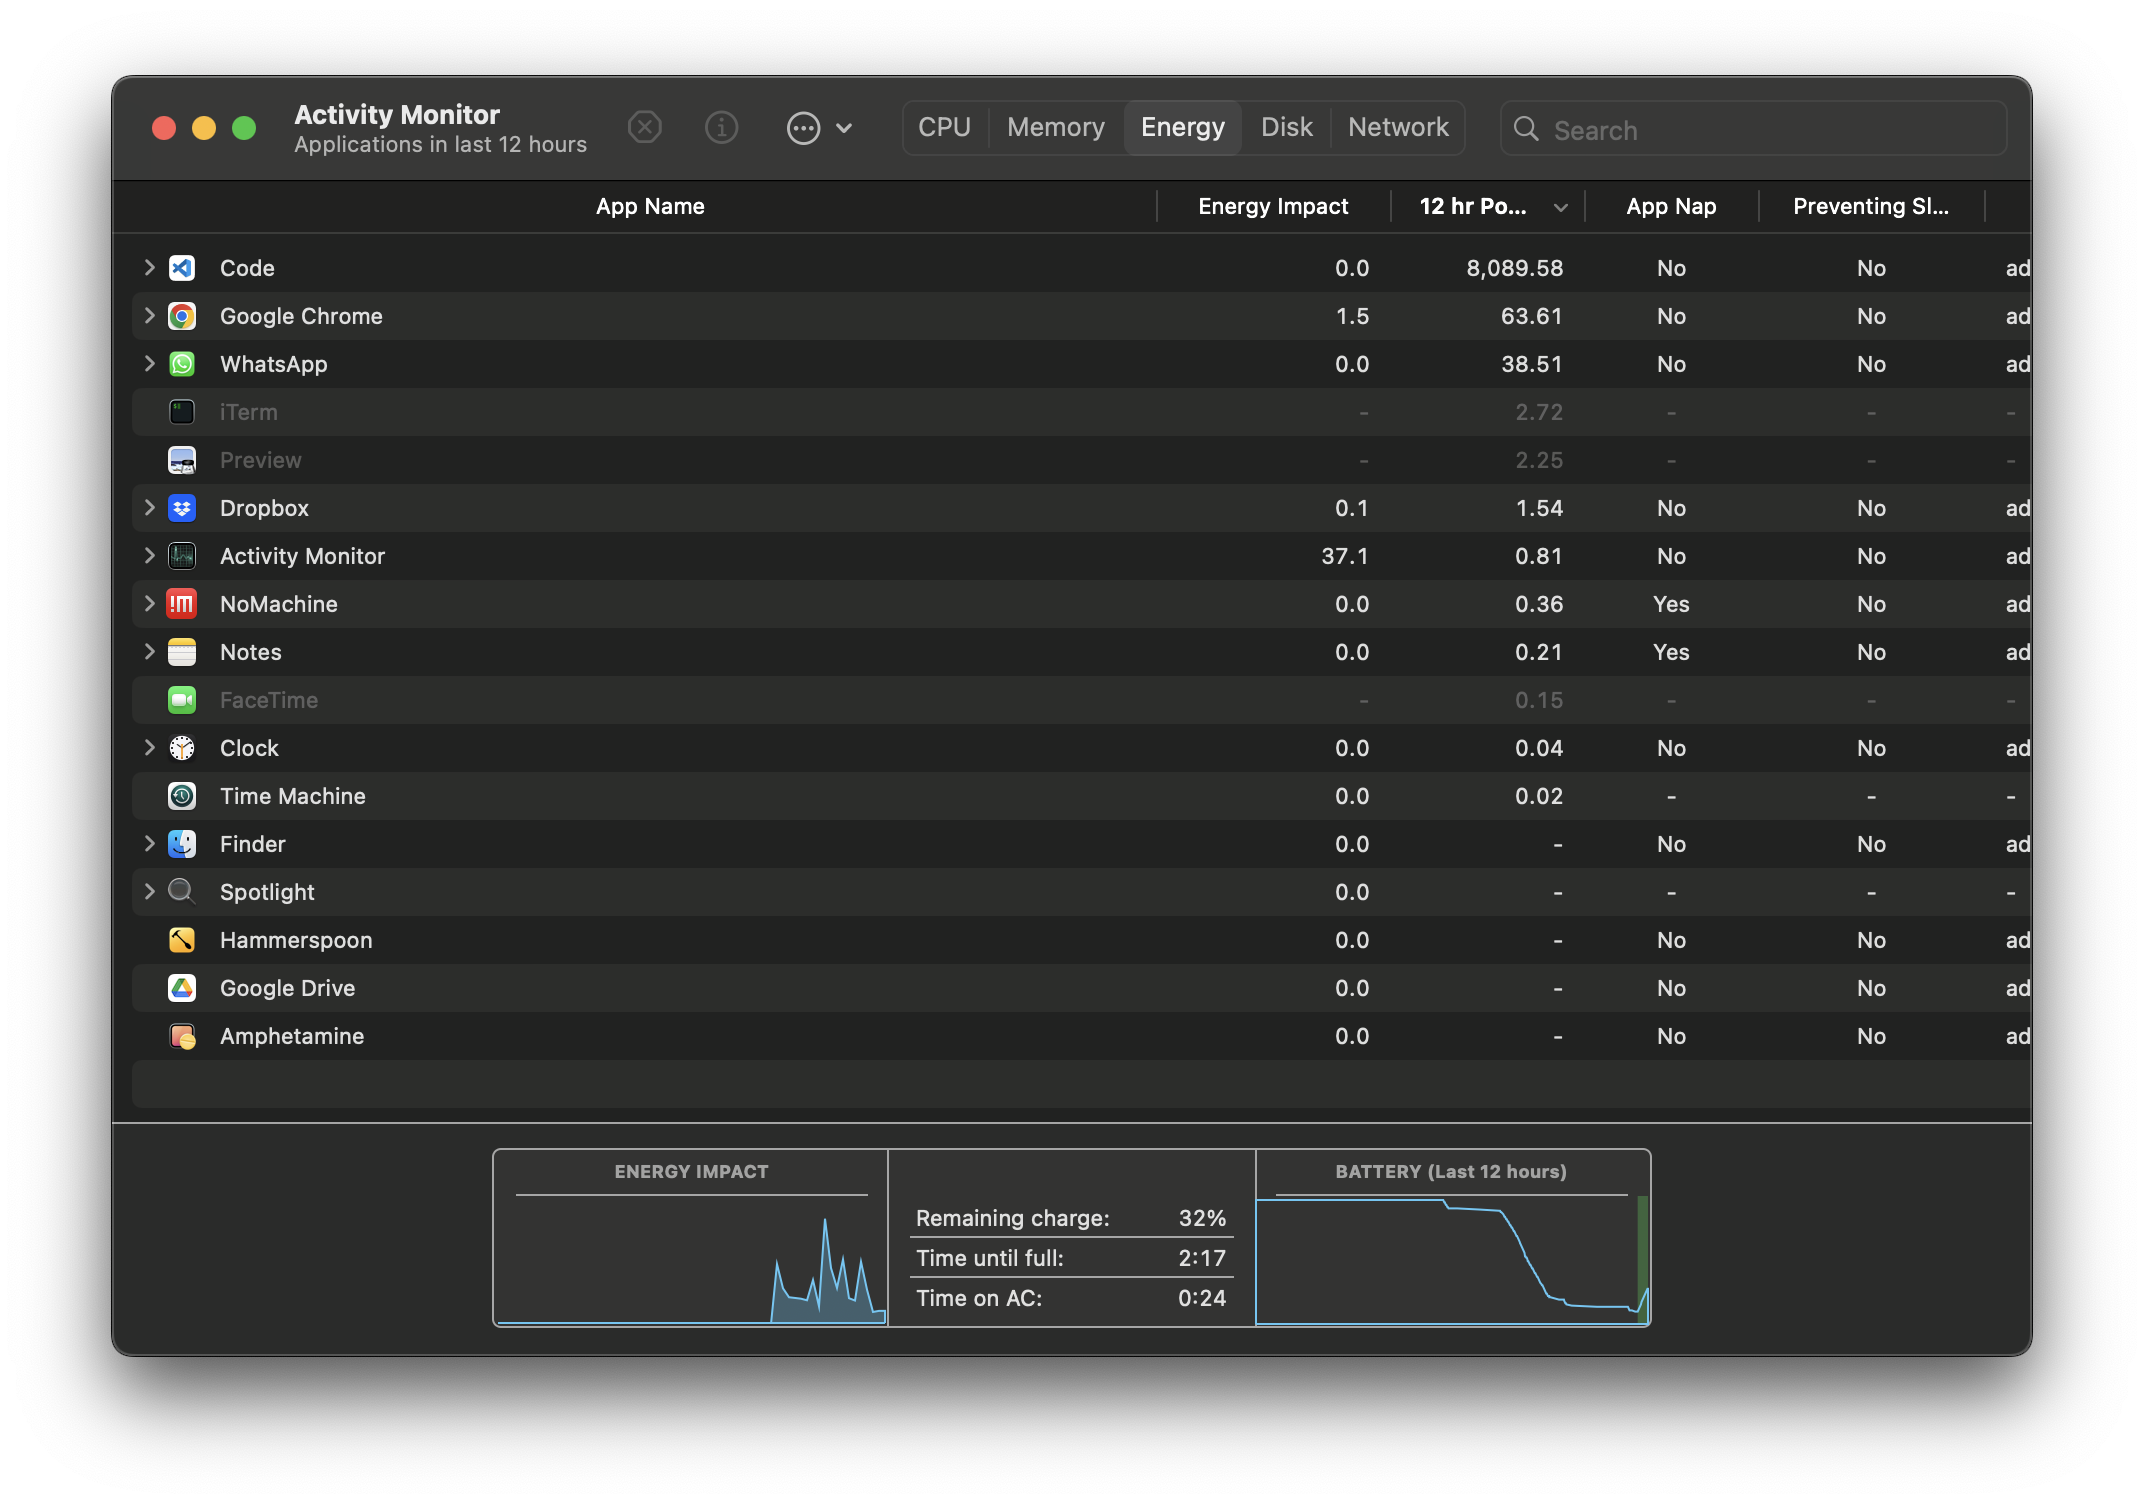The height and width of the screenshot is (1504, 2144).
Task: Click the Battery last 12 hours graph
Action: click(x=1452, y=1260)
